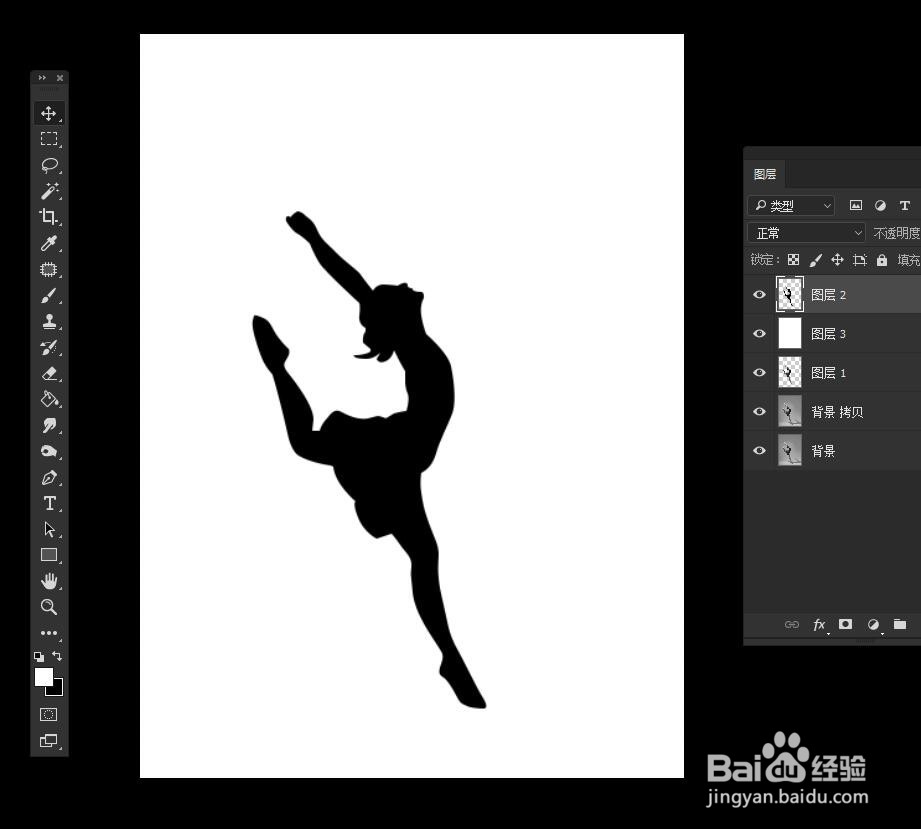Select the Eyedropper tool

(x=49, y=243)
